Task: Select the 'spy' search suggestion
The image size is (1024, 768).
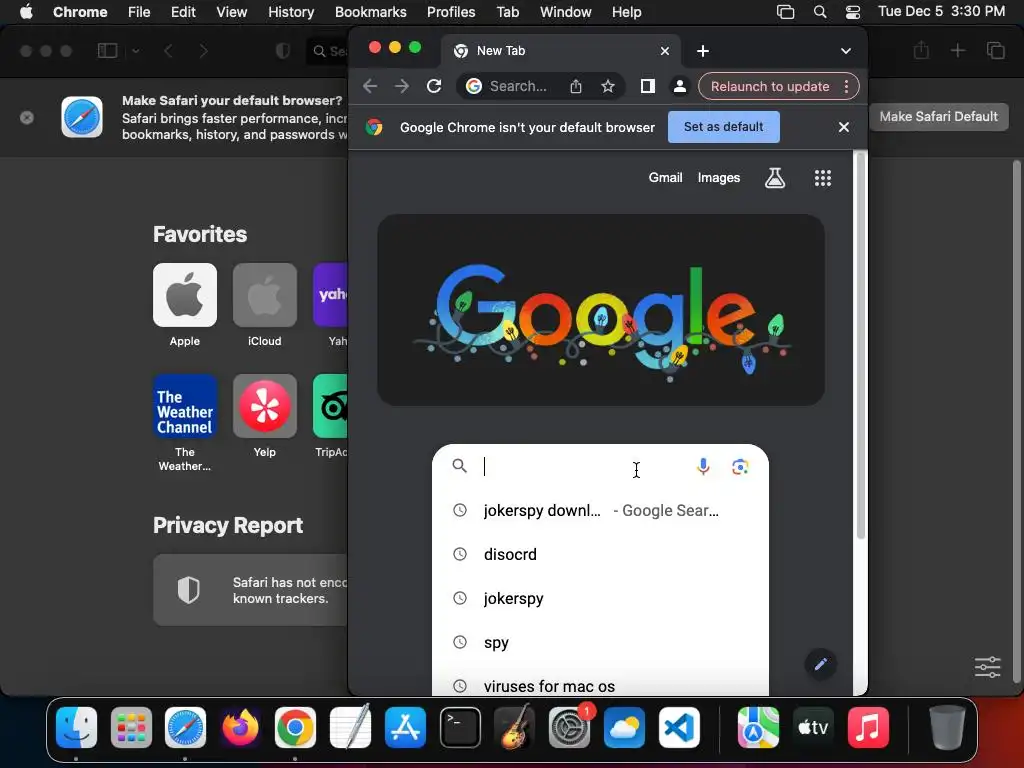Action: (x=600, y=643)
